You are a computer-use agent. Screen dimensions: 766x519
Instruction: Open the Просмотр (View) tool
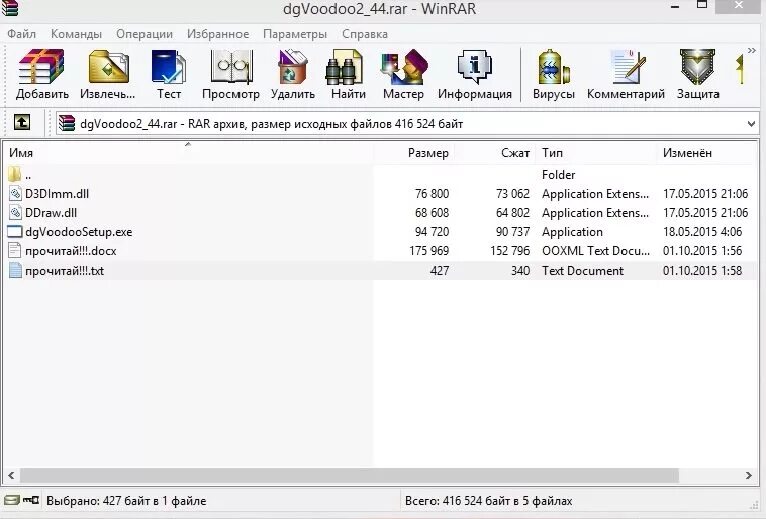[x=231, y=74]
